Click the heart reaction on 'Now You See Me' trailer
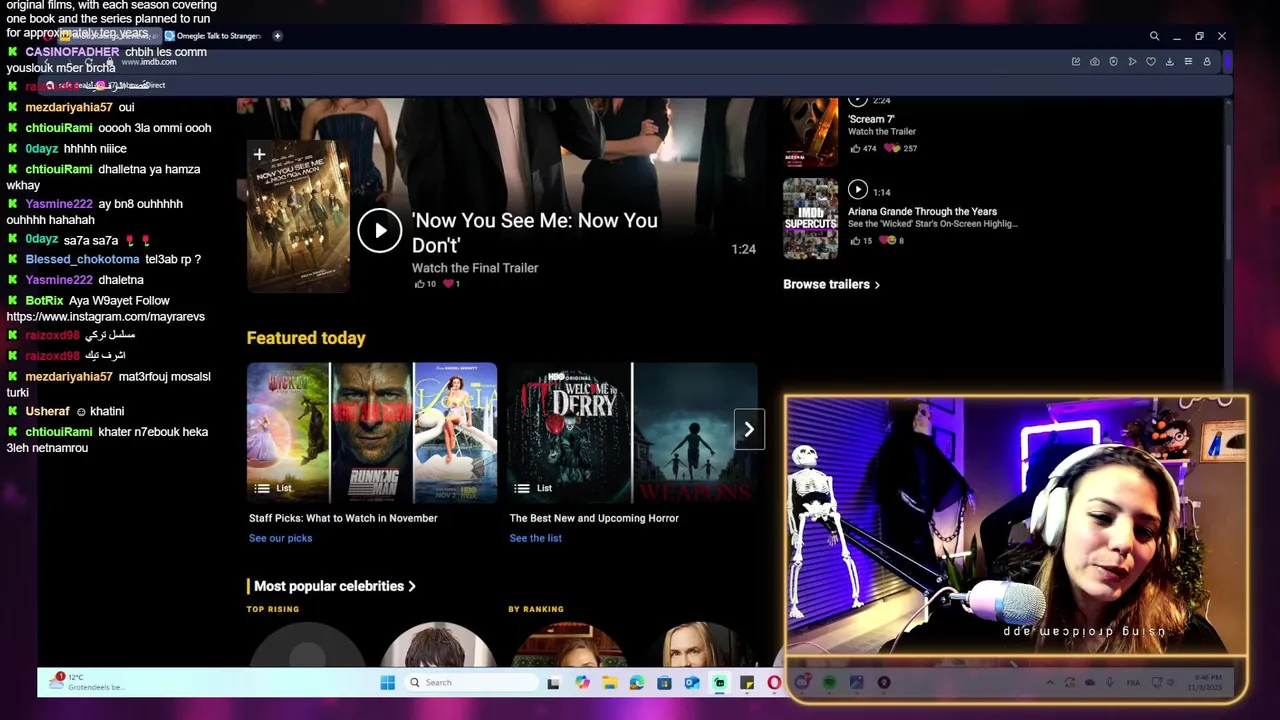The width and height of the screenshot is (1280, 720). (x=451, y=284)
